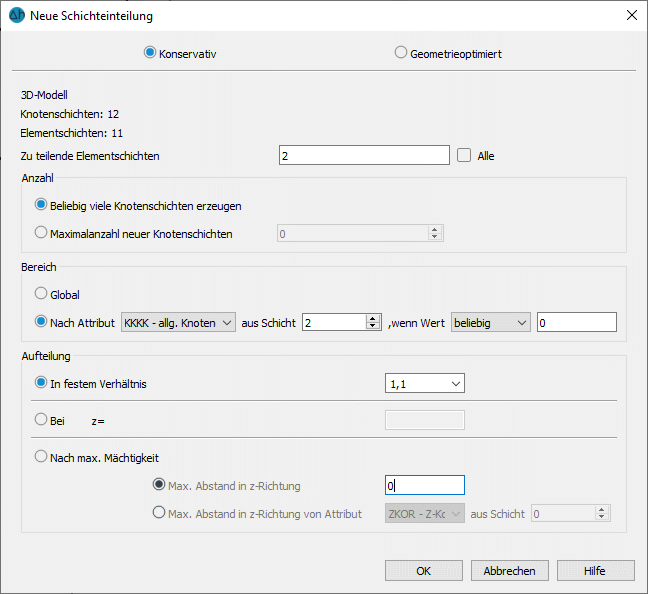Screen dimensions: 648x594
Task: Confirm with the OK button
Action: 424,570
